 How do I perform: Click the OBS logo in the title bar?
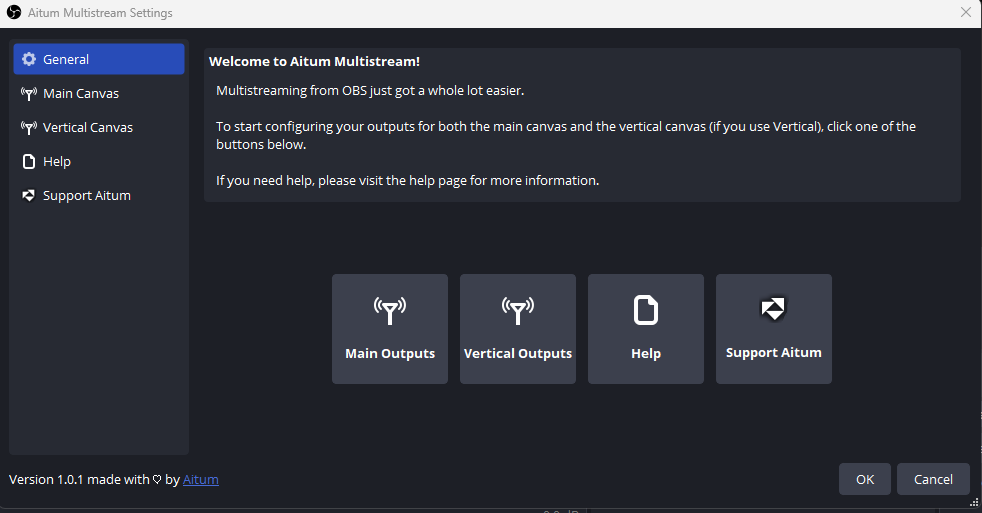coord(14,13)
